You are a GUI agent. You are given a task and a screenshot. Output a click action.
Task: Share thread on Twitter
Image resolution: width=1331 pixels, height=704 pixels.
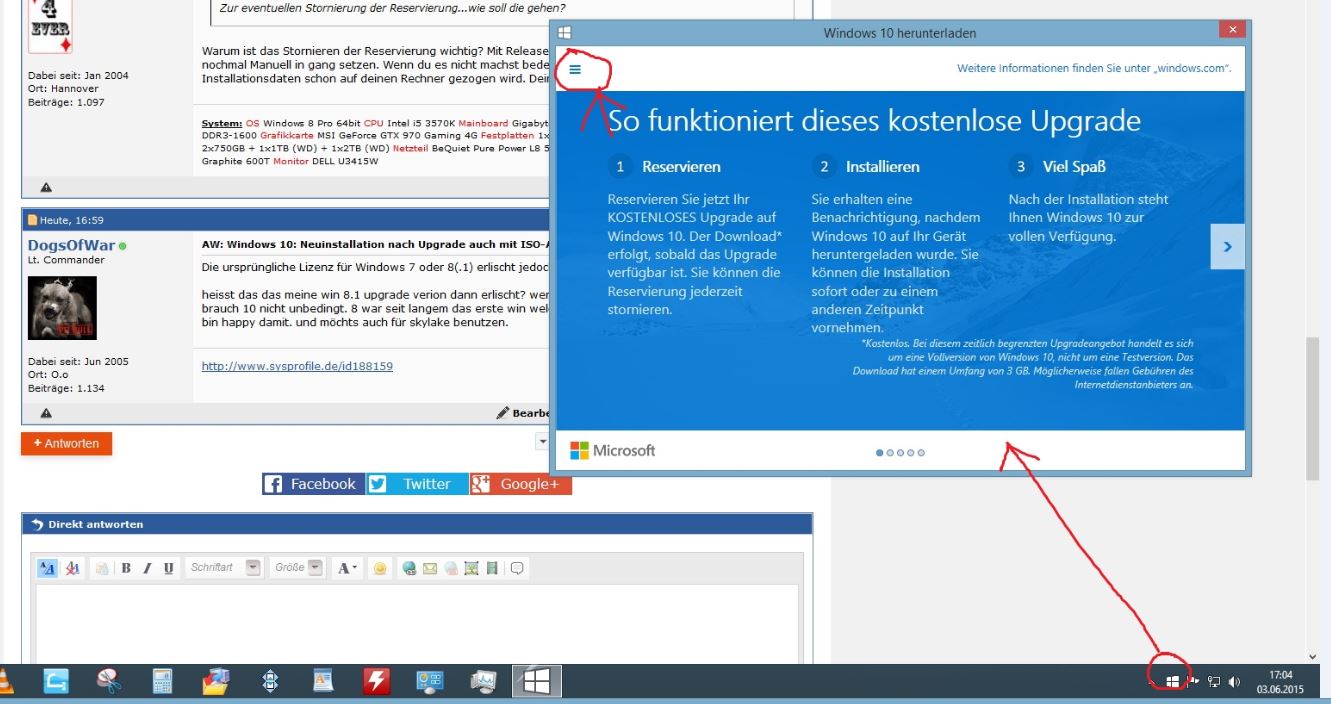click(x=416, y=484)
